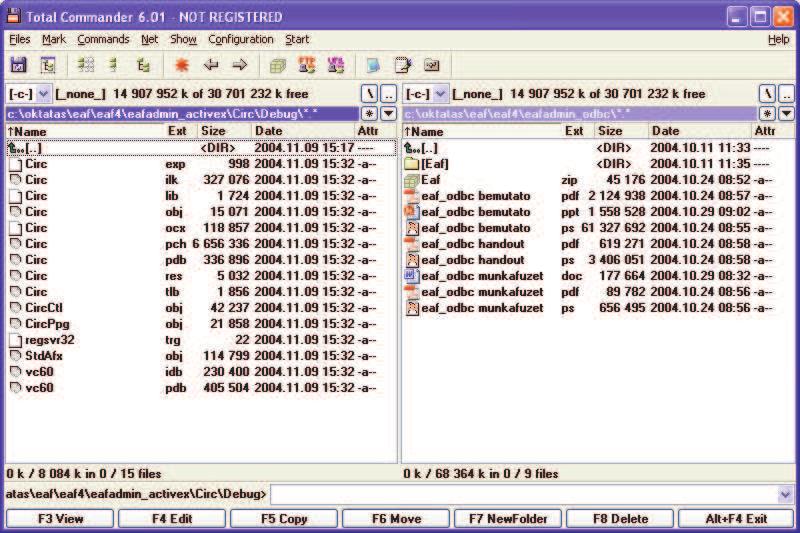The height and width of the screenshot is (533, 800).
Task: Open the directory tree toolbar icon
Action: coord(48,65)
